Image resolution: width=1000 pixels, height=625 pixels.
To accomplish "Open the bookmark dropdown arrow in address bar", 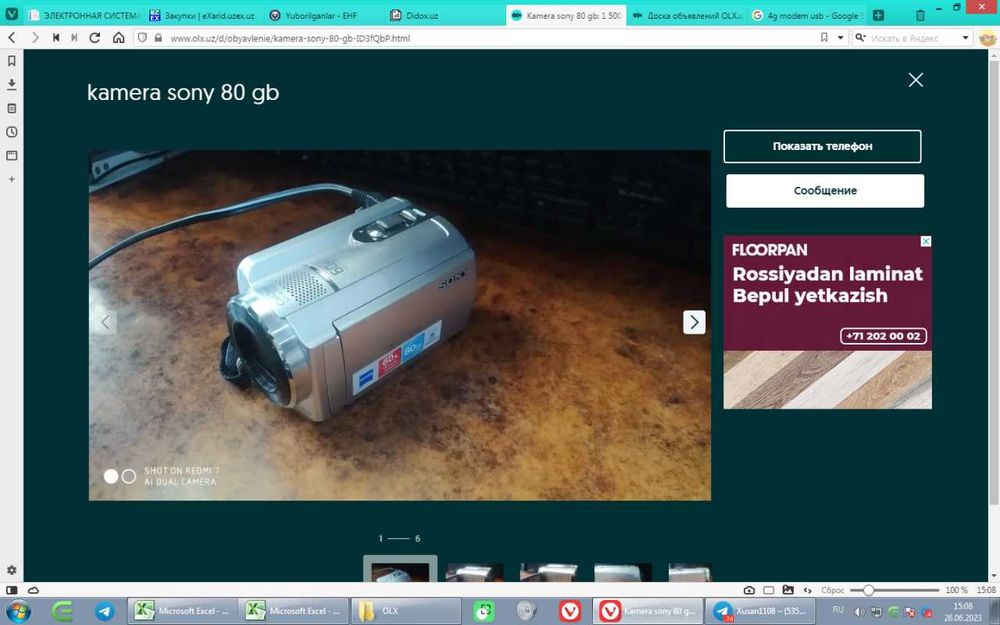I will tap(840, 38).
